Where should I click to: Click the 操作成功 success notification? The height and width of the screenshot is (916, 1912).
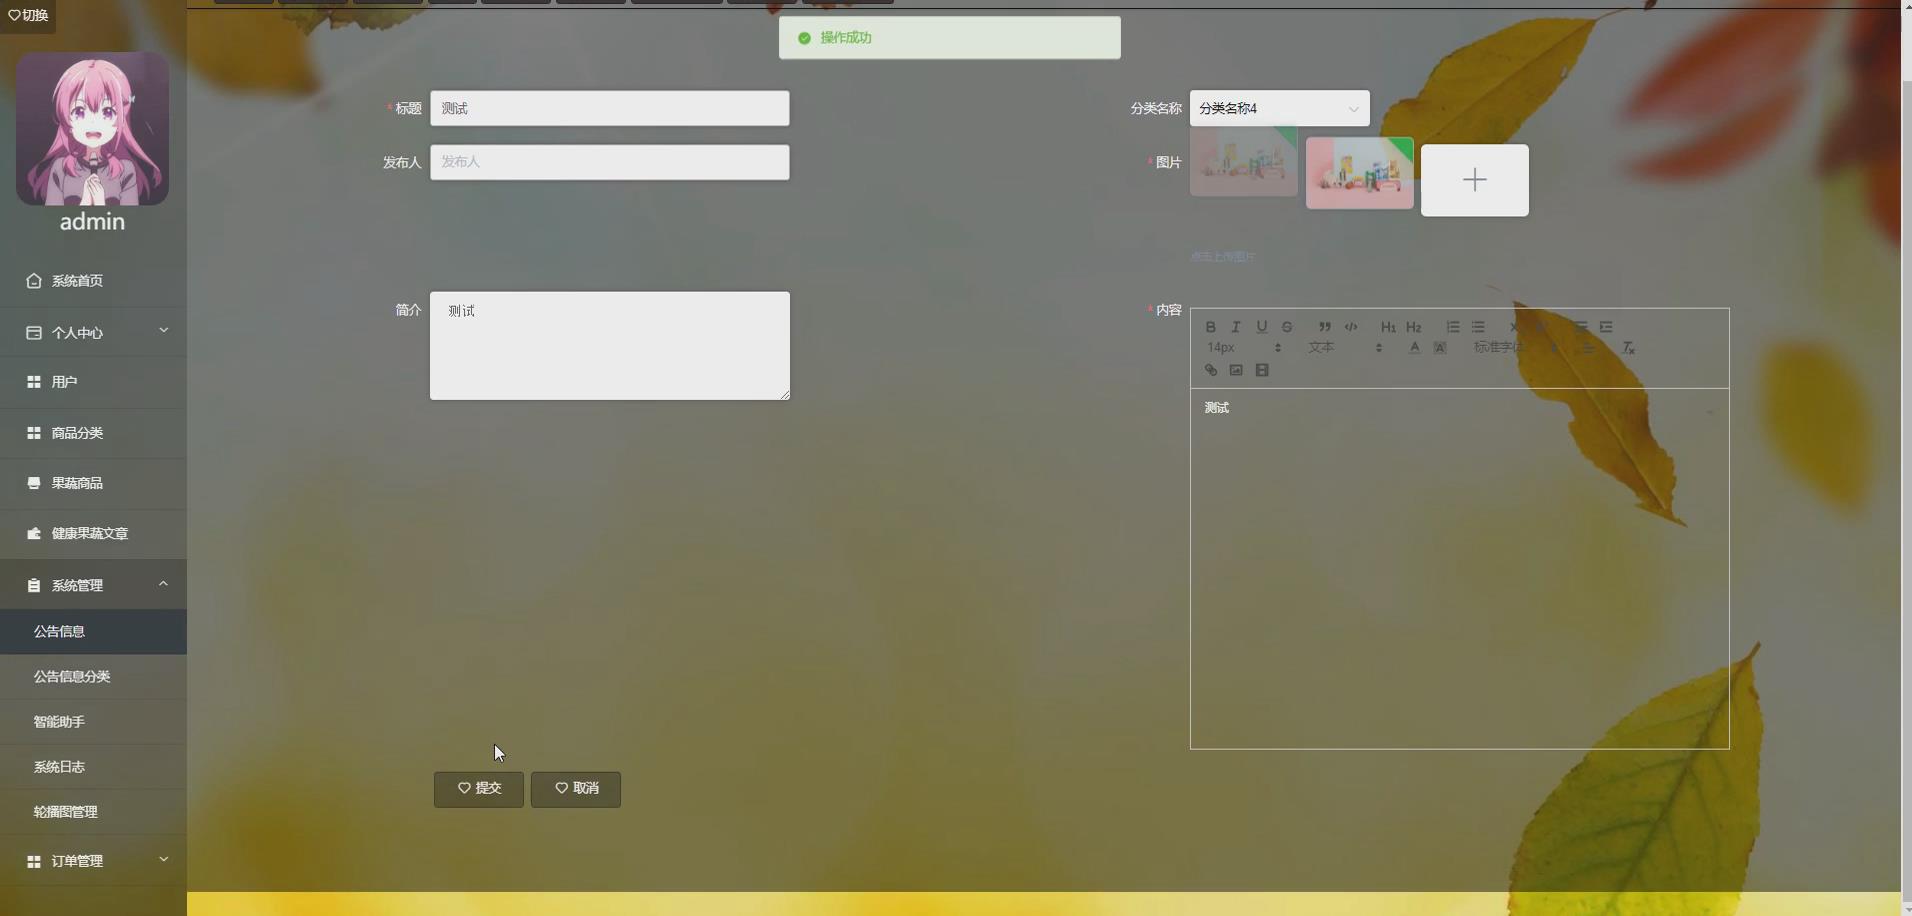pyautogui.click(x=950, y=38)
